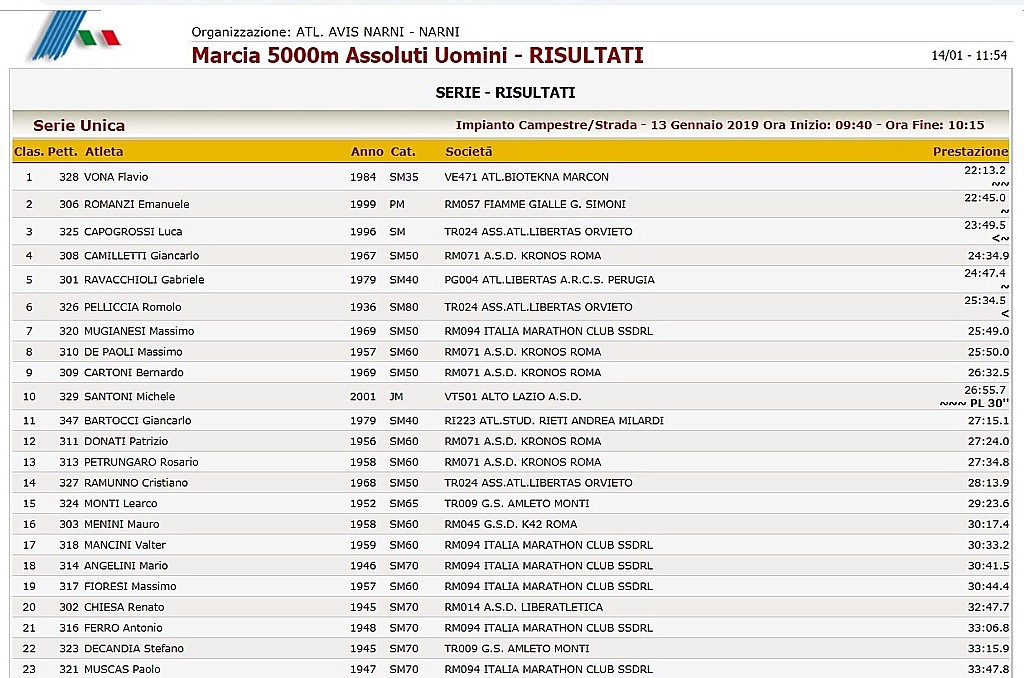Click the 'Organizzazione: ATL. AVIS NARNI - NARNI' line
The height and width of the screenshot is (678, 1024).
pos(325,31)
